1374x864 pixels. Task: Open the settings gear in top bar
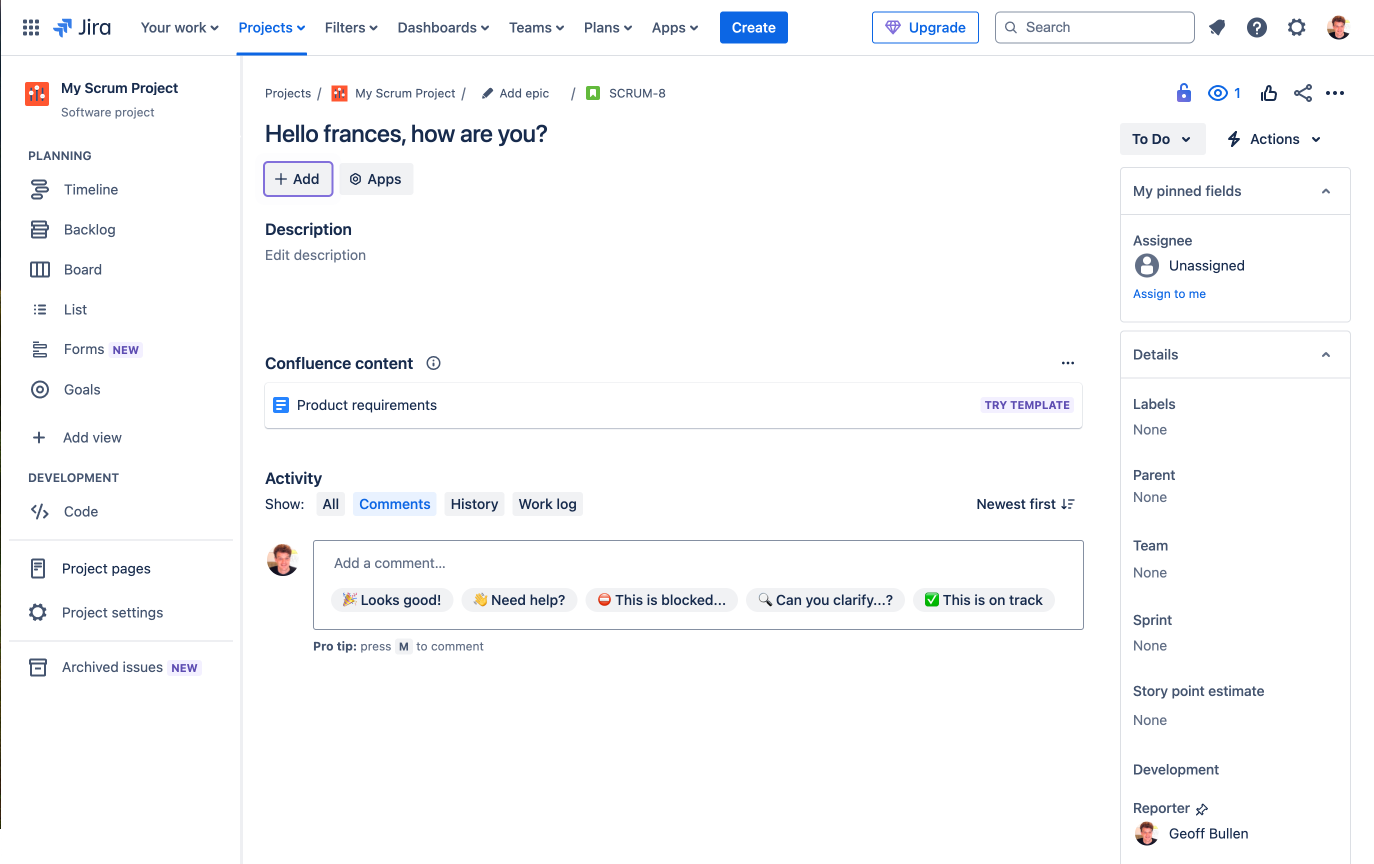1297,28
